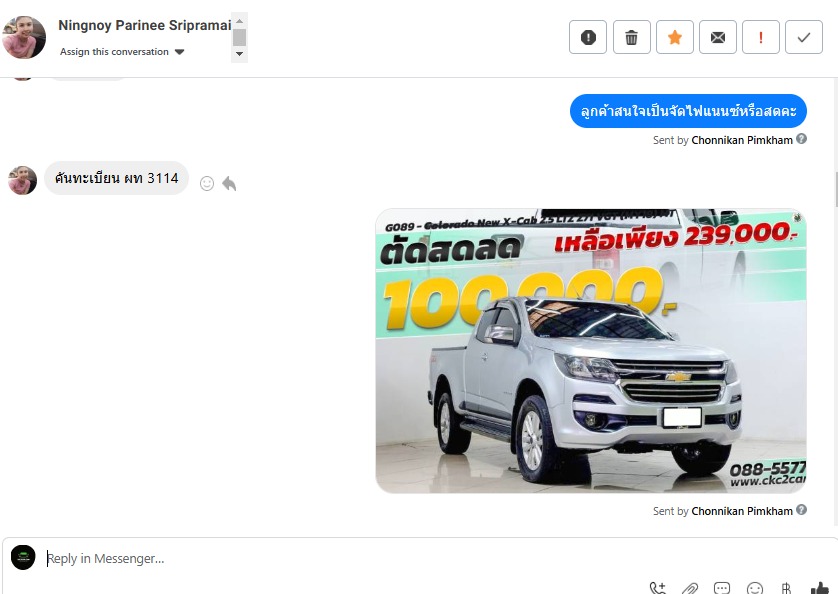React with emoji to ผท 3114 message
Screen dimensions: 838x594
point(207,183)
